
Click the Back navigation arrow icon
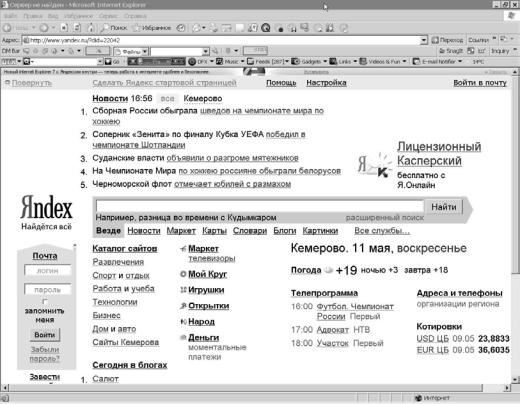(x=7, y=28)
